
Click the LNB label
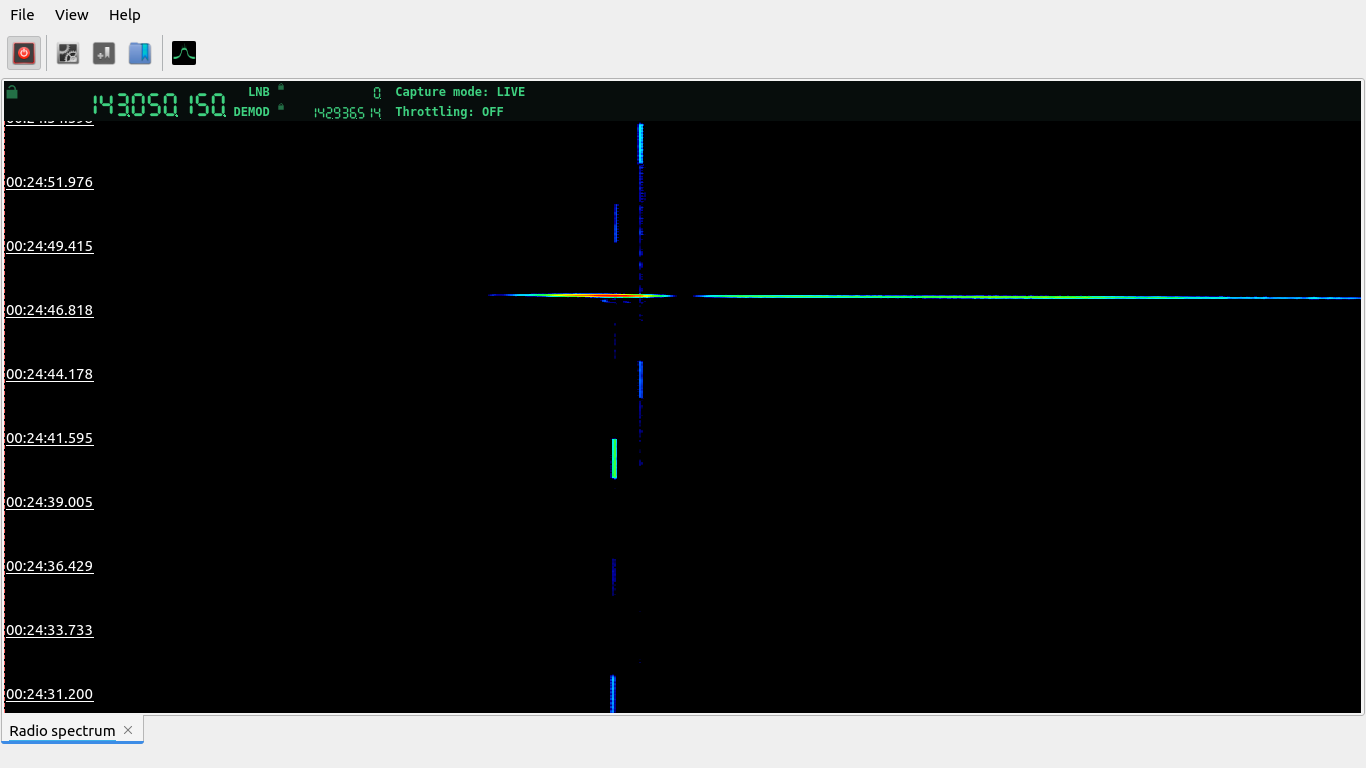tap(259, 92)
